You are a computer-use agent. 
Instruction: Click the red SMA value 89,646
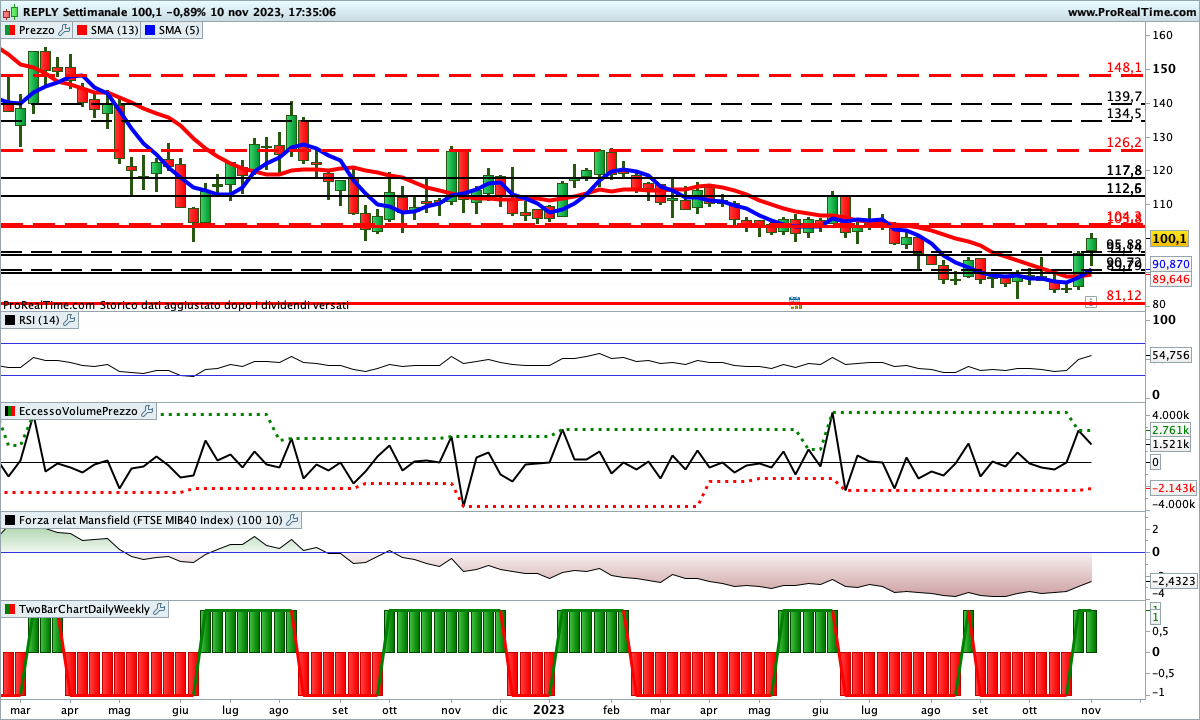click(x=1170, y=279)
